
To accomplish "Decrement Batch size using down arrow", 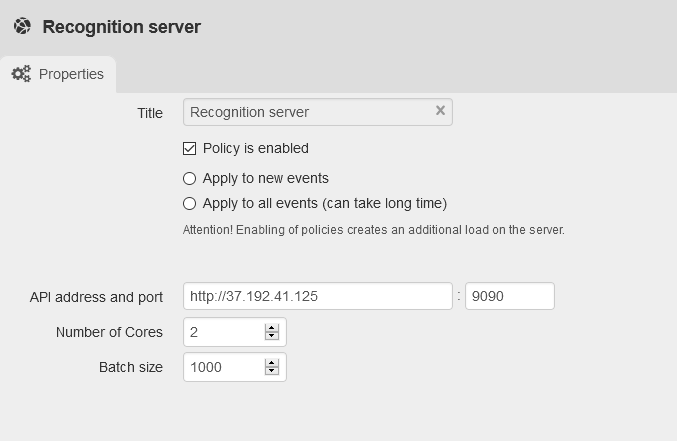I will pyautogui.click(x=271, y=372).
